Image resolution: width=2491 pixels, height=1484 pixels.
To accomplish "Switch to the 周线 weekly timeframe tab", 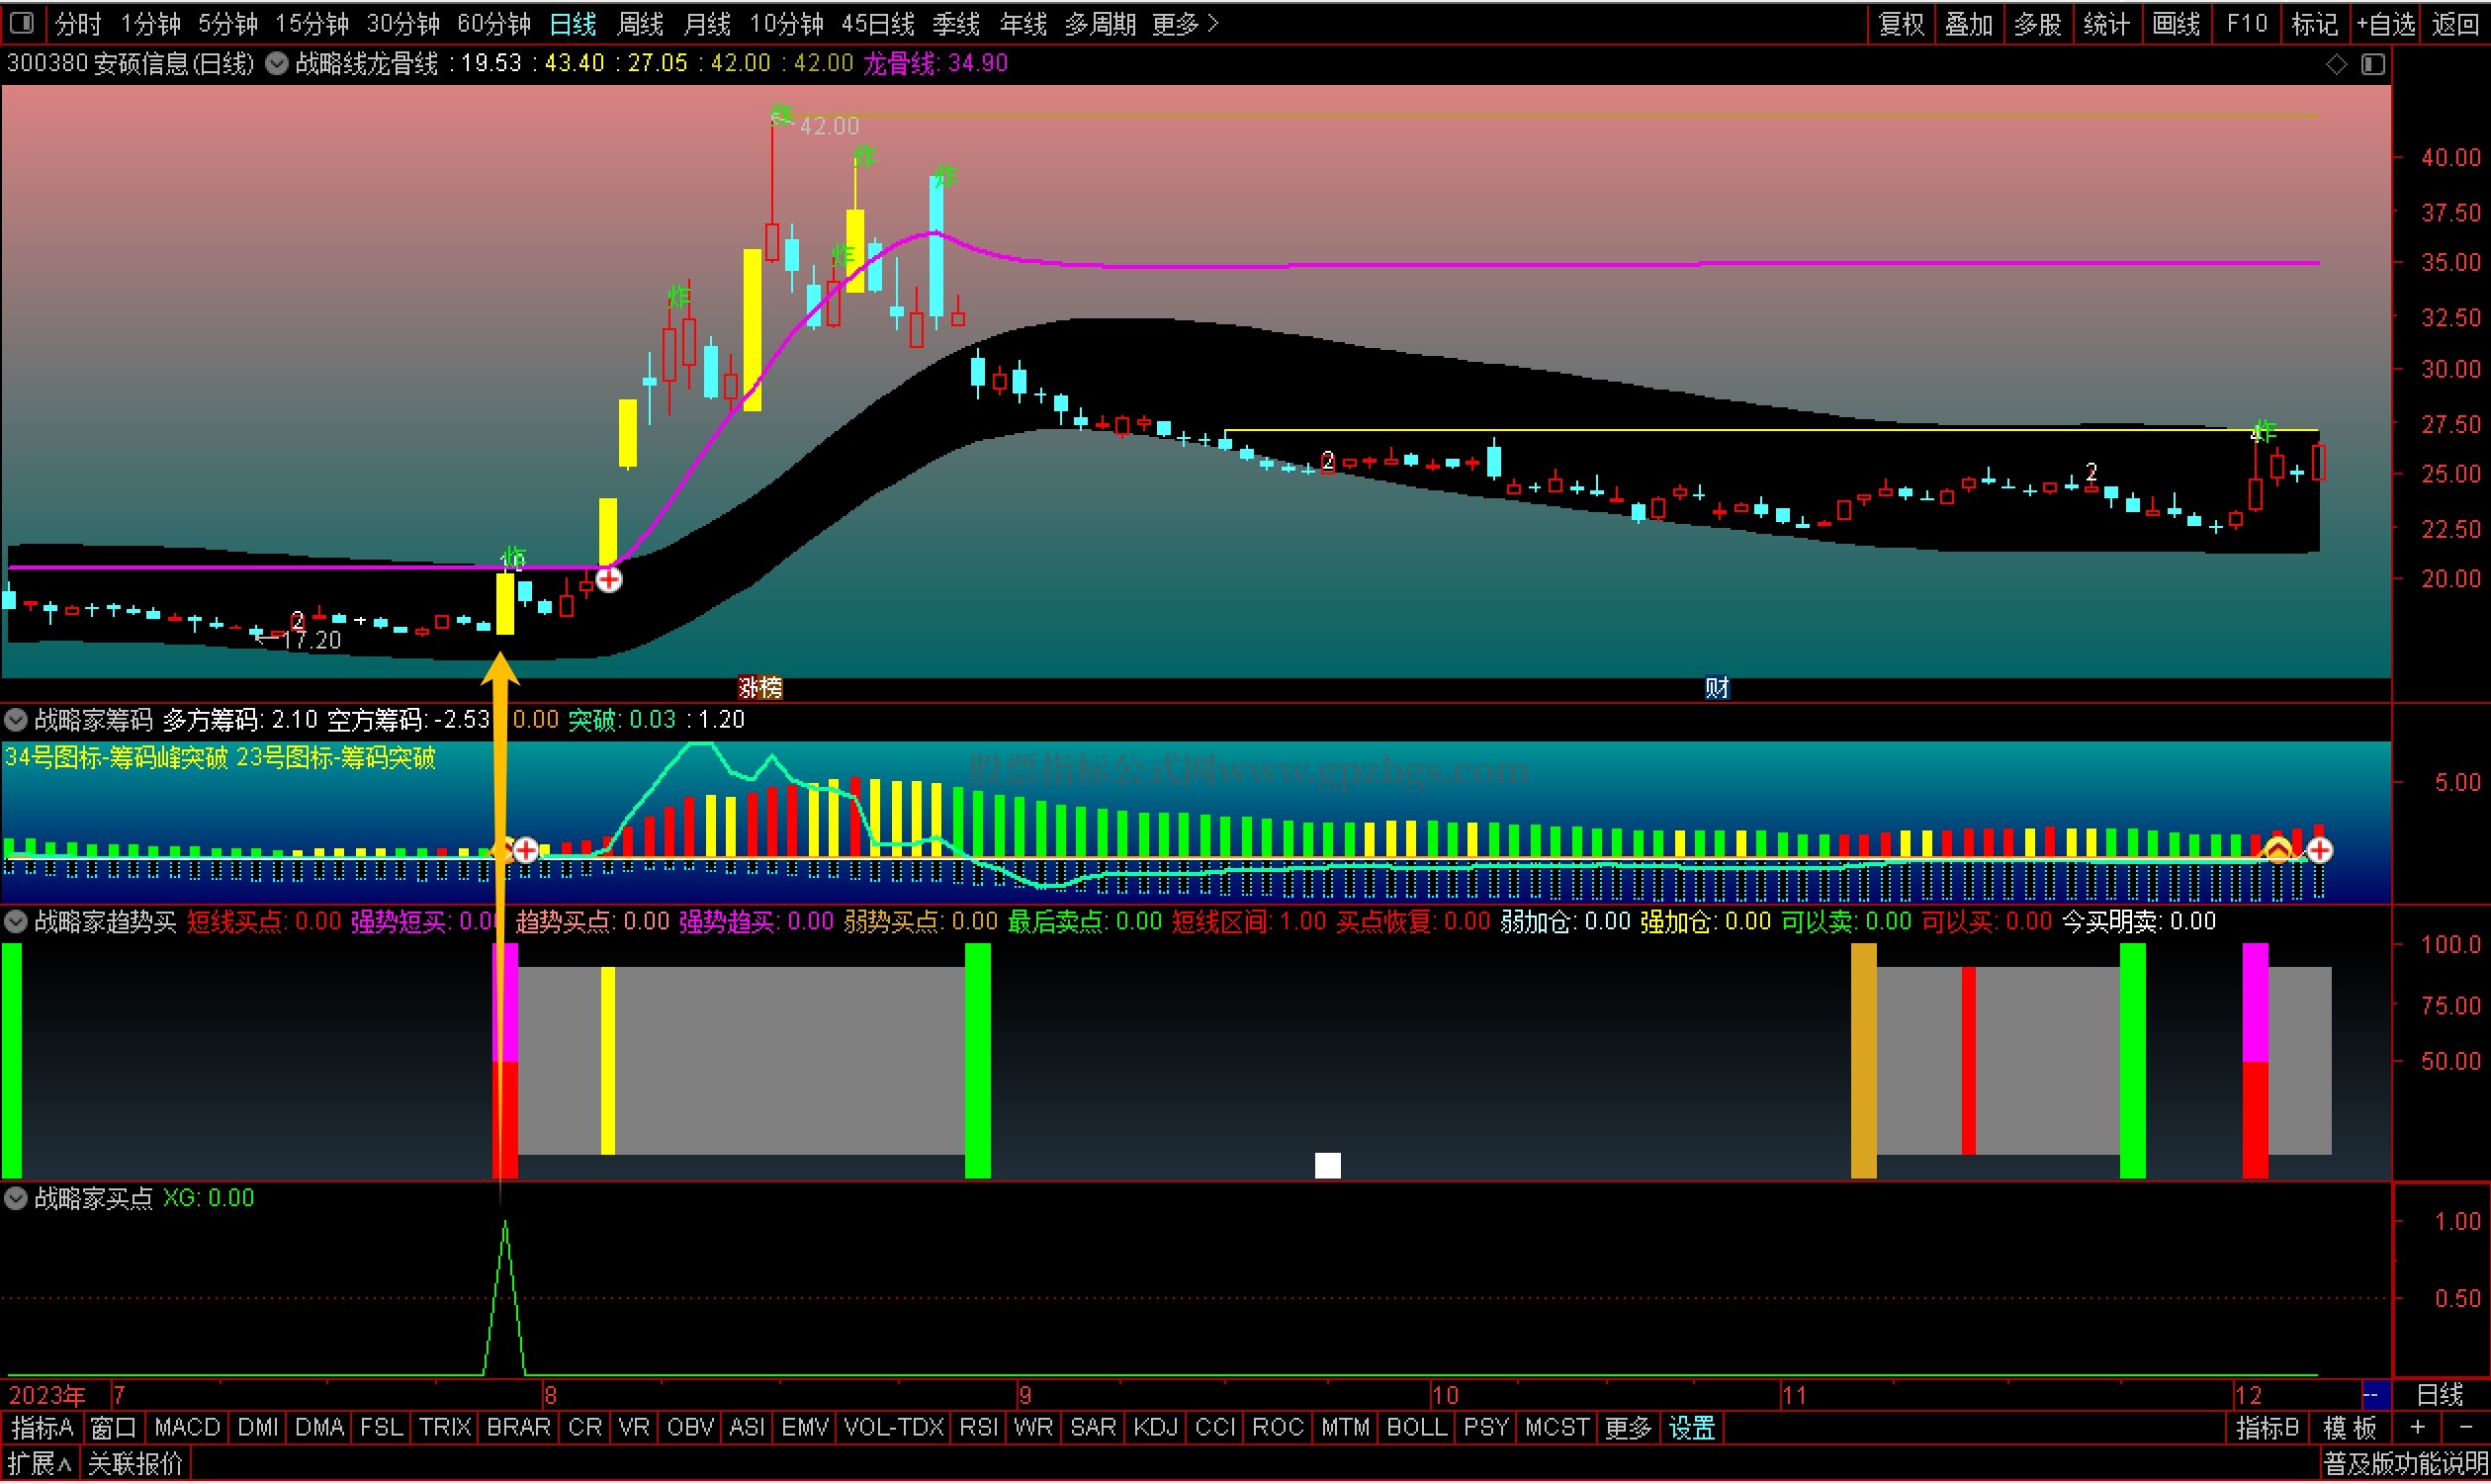I will [640, 23].
